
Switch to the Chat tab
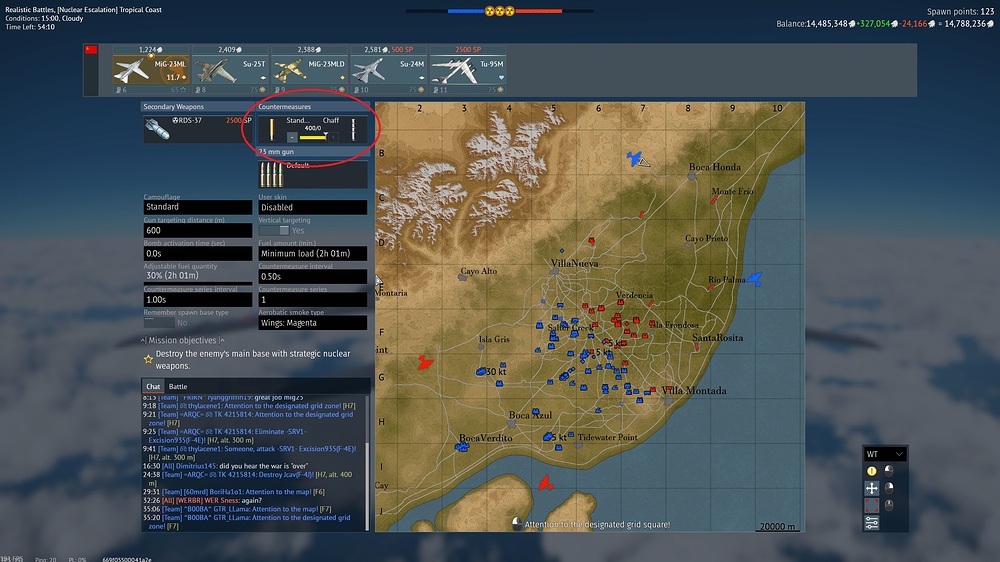point(154,386)
